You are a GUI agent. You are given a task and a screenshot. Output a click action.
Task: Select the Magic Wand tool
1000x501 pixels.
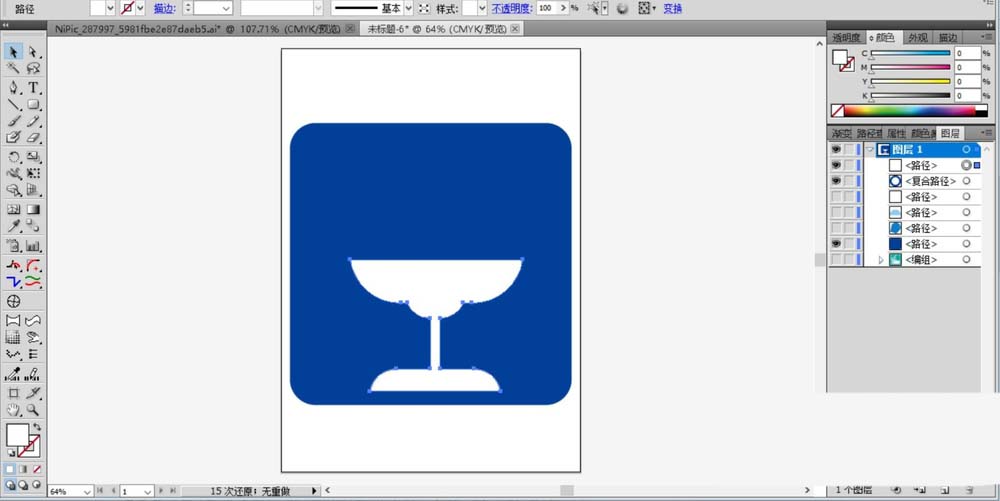click(x=13, y=69)
